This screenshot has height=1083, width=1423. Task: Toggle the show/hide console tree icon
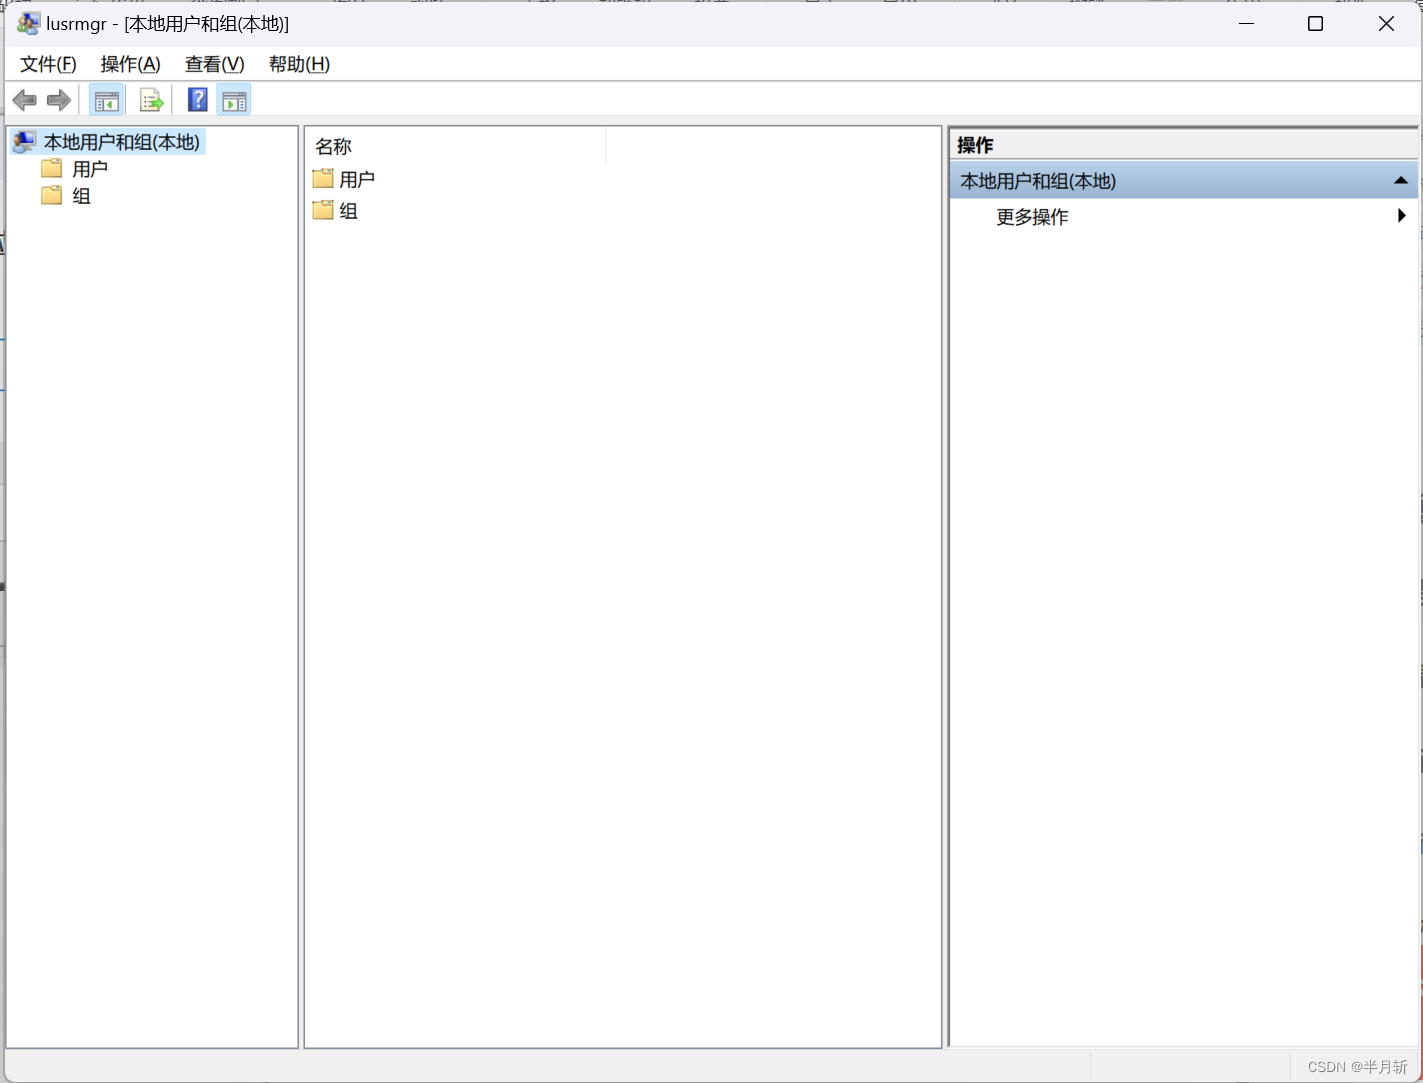(x=106, y=100)
